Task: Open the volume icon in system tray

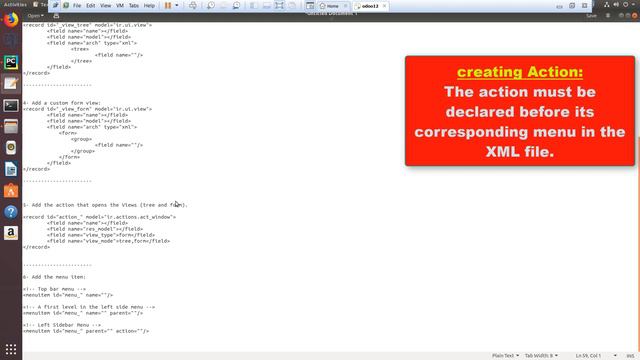Action: (616, 4)
